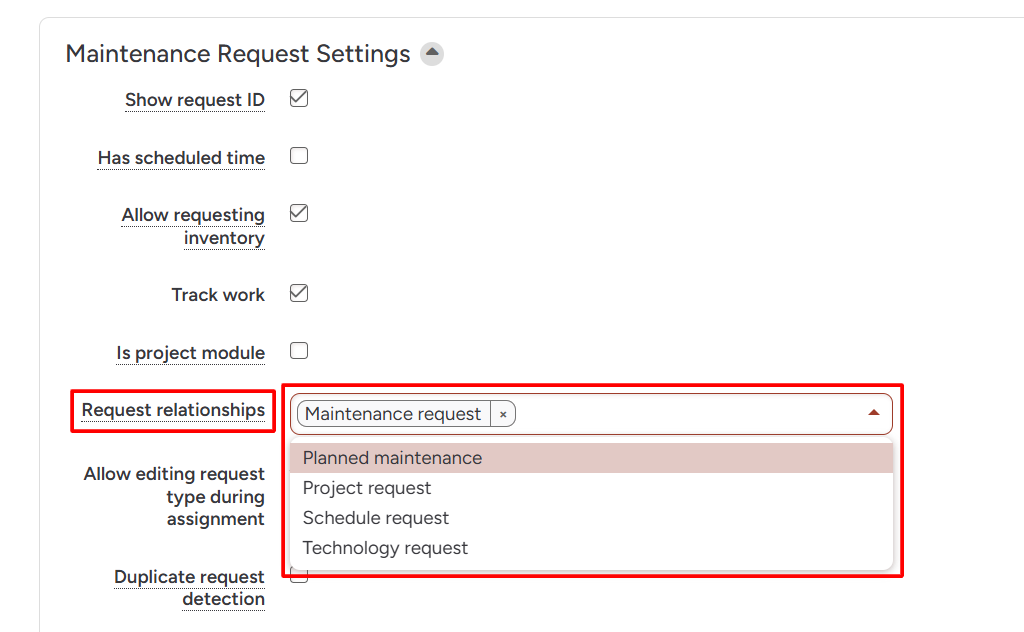Viewport: 1024px width, 632px height.
Task: Check the Is project module box
Action: click(299, 351)
